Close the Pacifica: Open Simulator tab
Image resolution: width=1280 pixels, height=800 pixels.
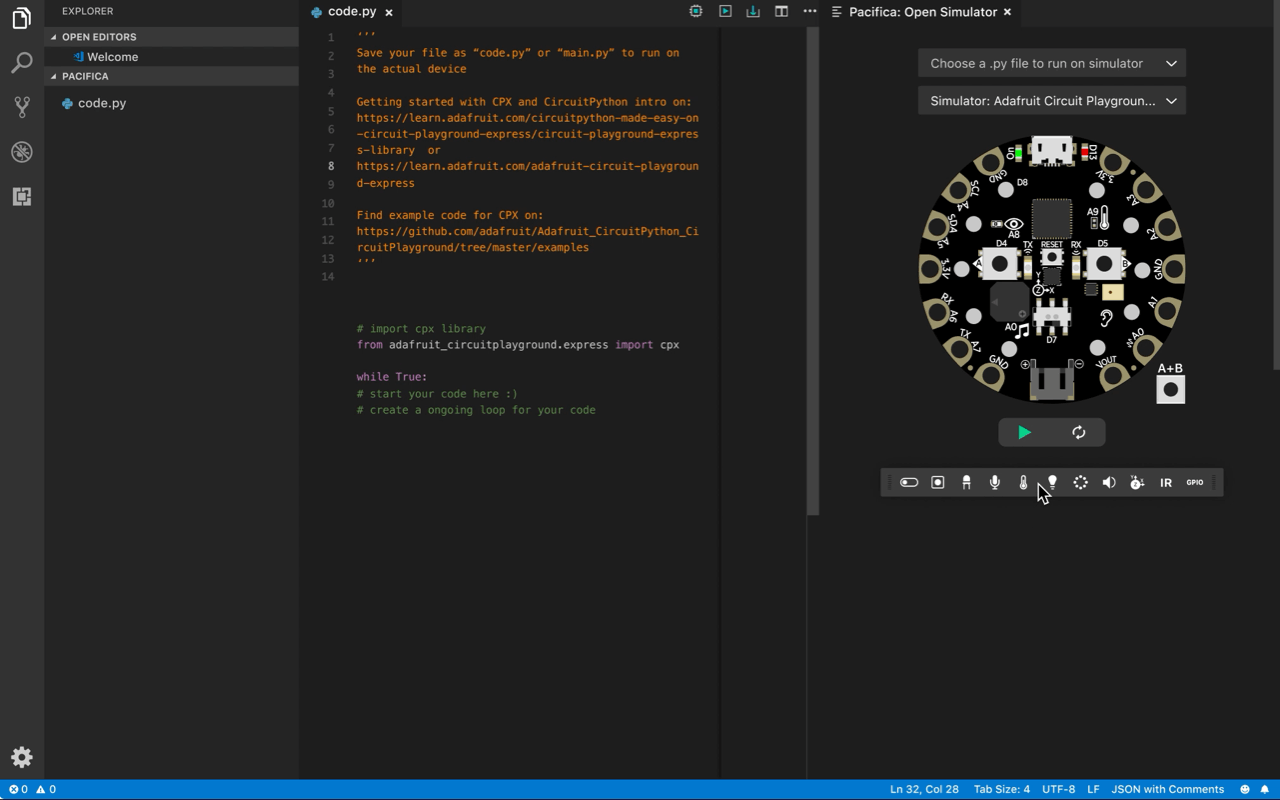1007,12
